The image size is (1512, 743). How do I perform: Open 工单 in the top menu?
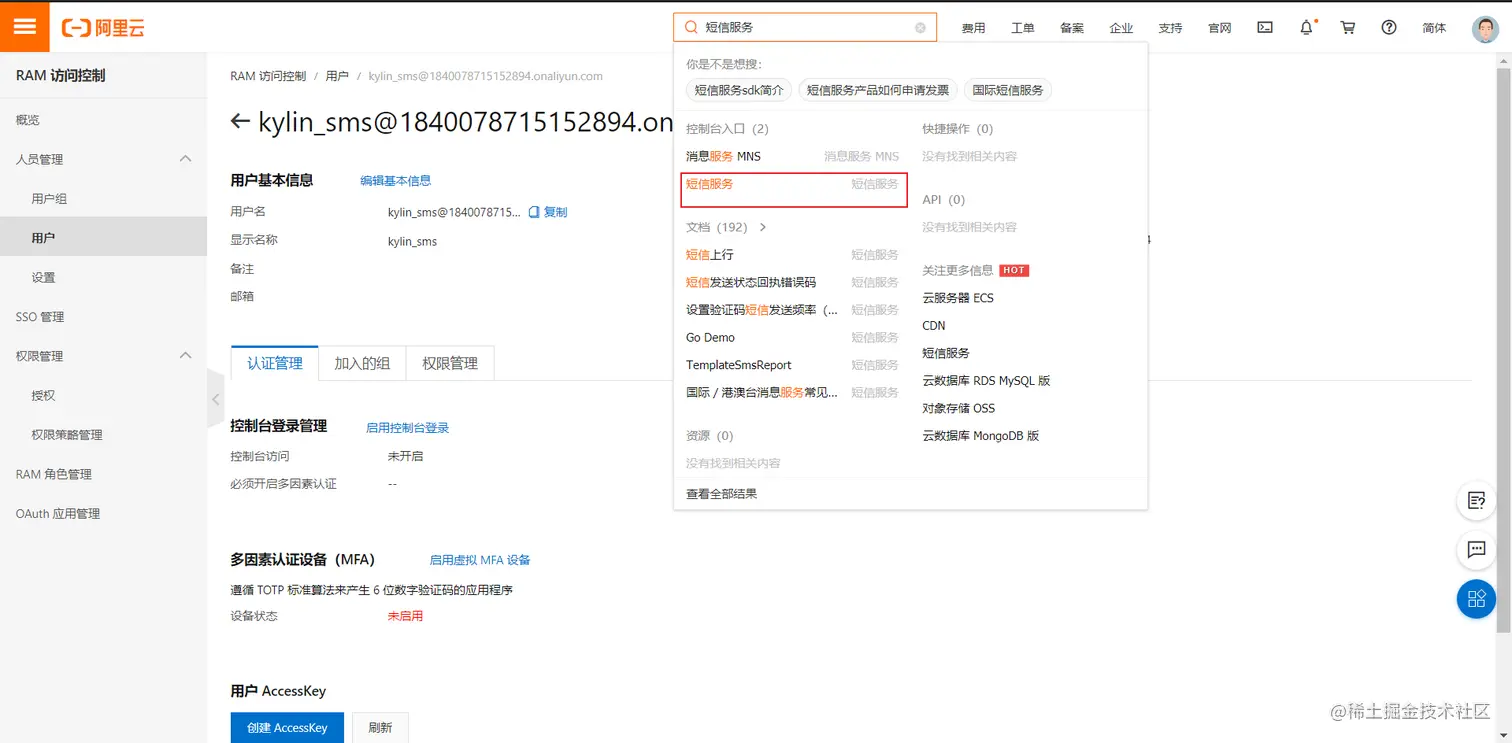click(1023, 28)
